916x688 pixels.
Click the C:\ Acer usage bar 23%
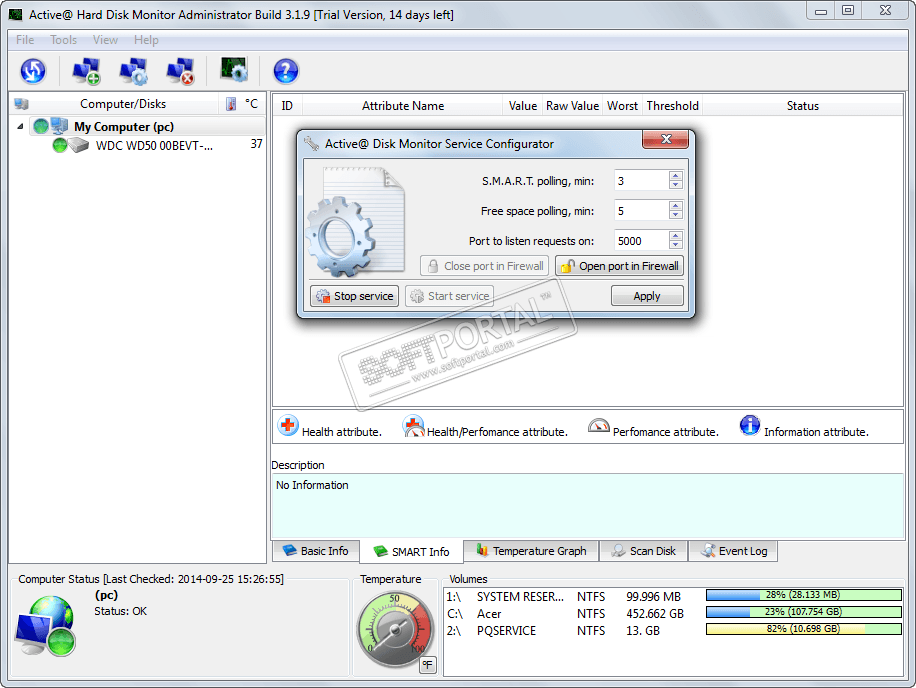(x=804, y=612)
